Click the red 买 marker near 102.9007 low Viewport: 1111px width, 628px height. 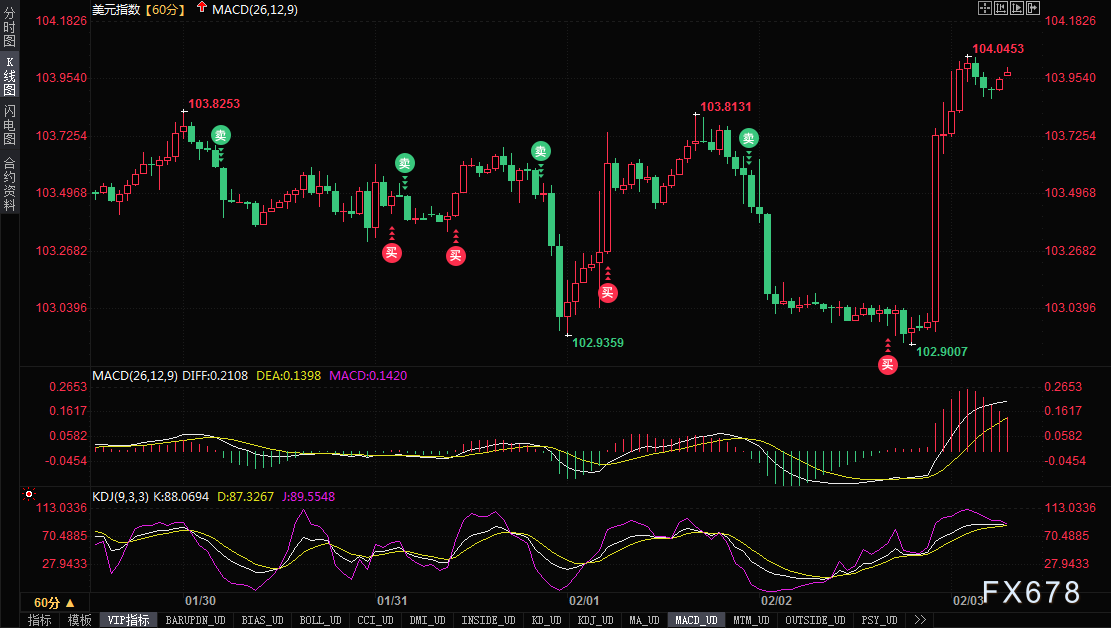888,364
